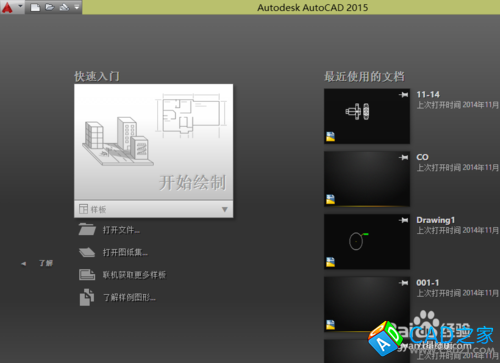Click the drawing file icon on 001-1 thumbnail
Image resolution: width=500 pixels, height=363 pixels.
(x=330, y=325)
